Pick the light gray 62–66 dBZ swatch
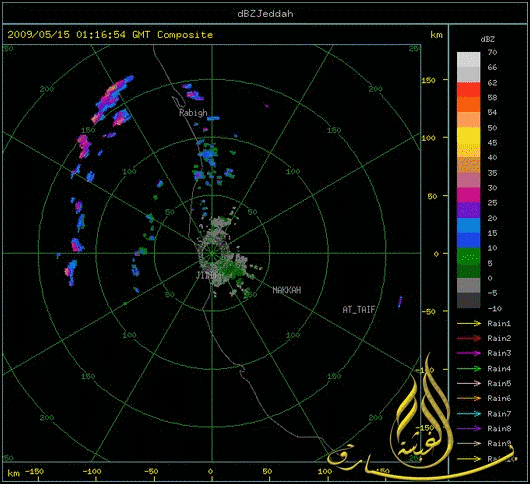 pos(468,75)
